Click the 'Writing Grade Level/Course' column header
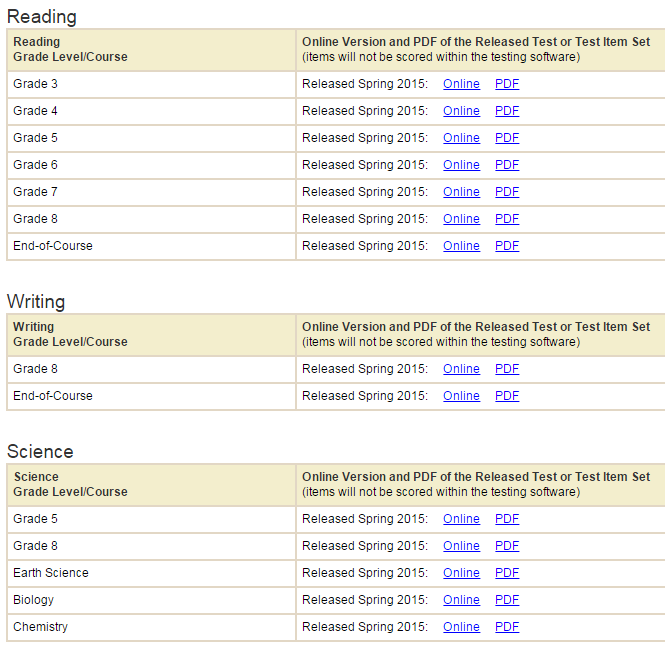The height and width of the screenshot is (661, 665). (x=151, y=335)
